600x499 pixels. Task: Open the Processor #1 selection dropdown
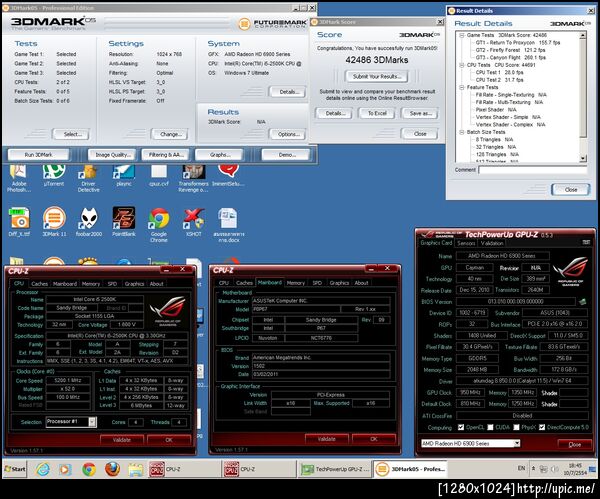[92, 422]
